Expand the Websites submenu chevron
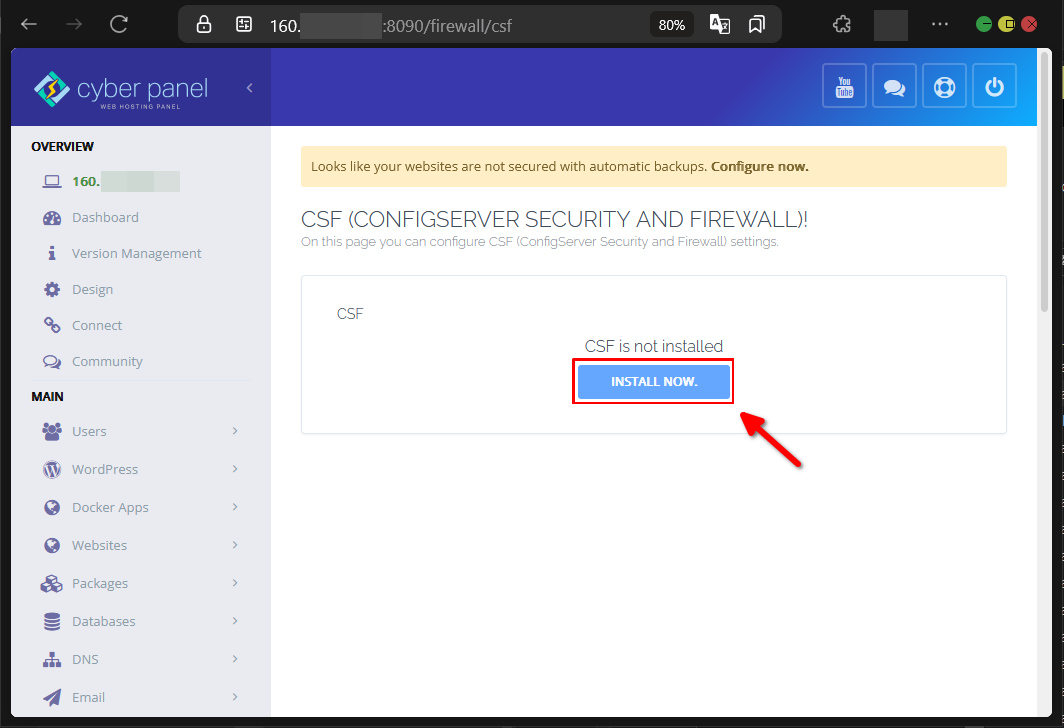 (x=235, y=545)
